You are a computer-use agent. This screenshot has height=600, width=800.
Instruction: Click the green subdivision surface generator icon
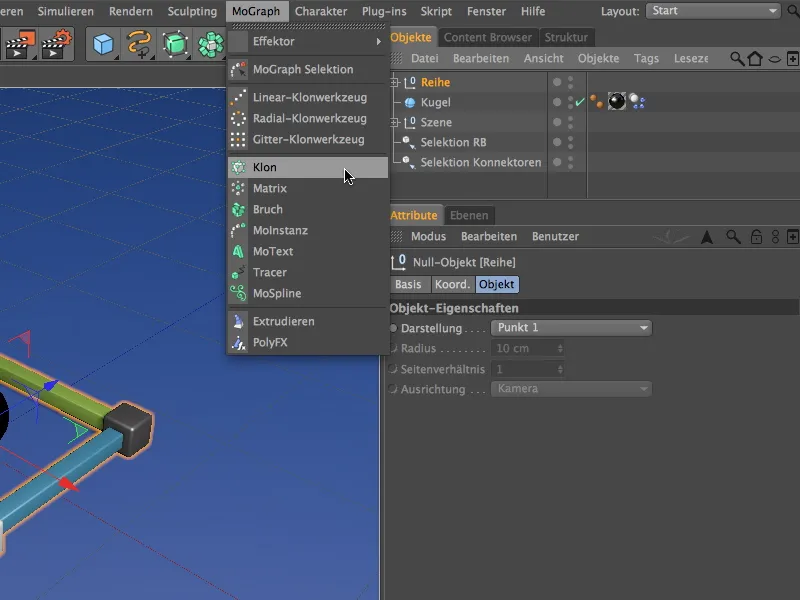[175, 44]
